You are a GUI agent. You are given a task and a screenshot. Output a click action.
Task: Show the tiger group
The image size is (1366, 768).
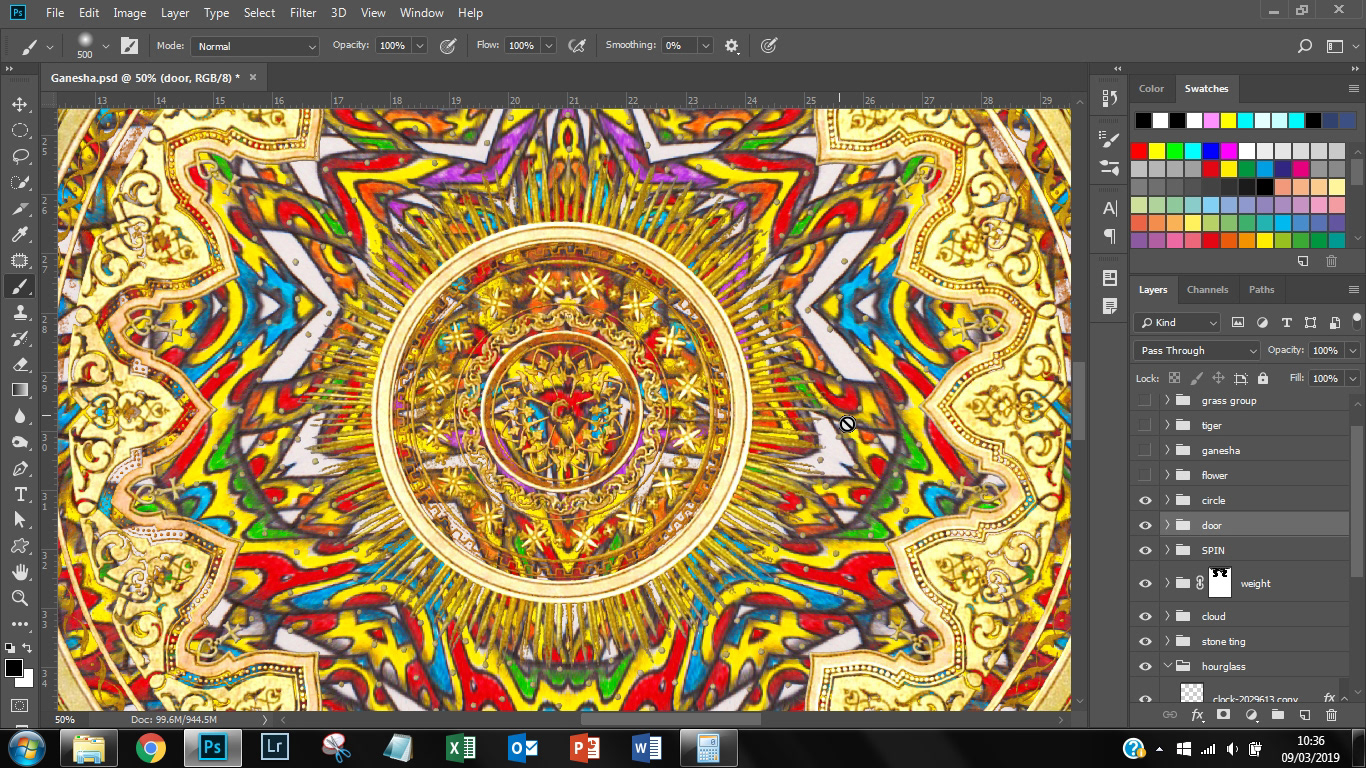point(1145,425)
